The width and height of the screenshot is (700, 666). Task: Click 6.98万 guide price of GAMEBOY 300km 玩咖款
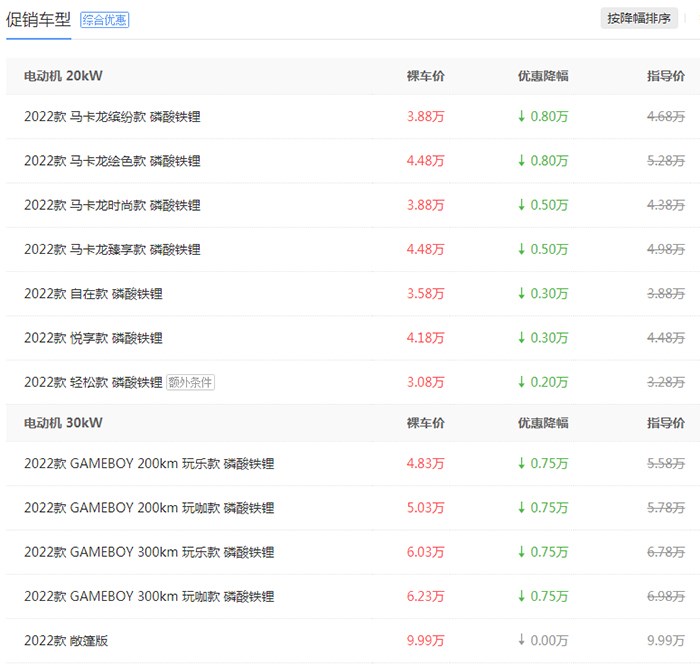[x=666, y=596]
